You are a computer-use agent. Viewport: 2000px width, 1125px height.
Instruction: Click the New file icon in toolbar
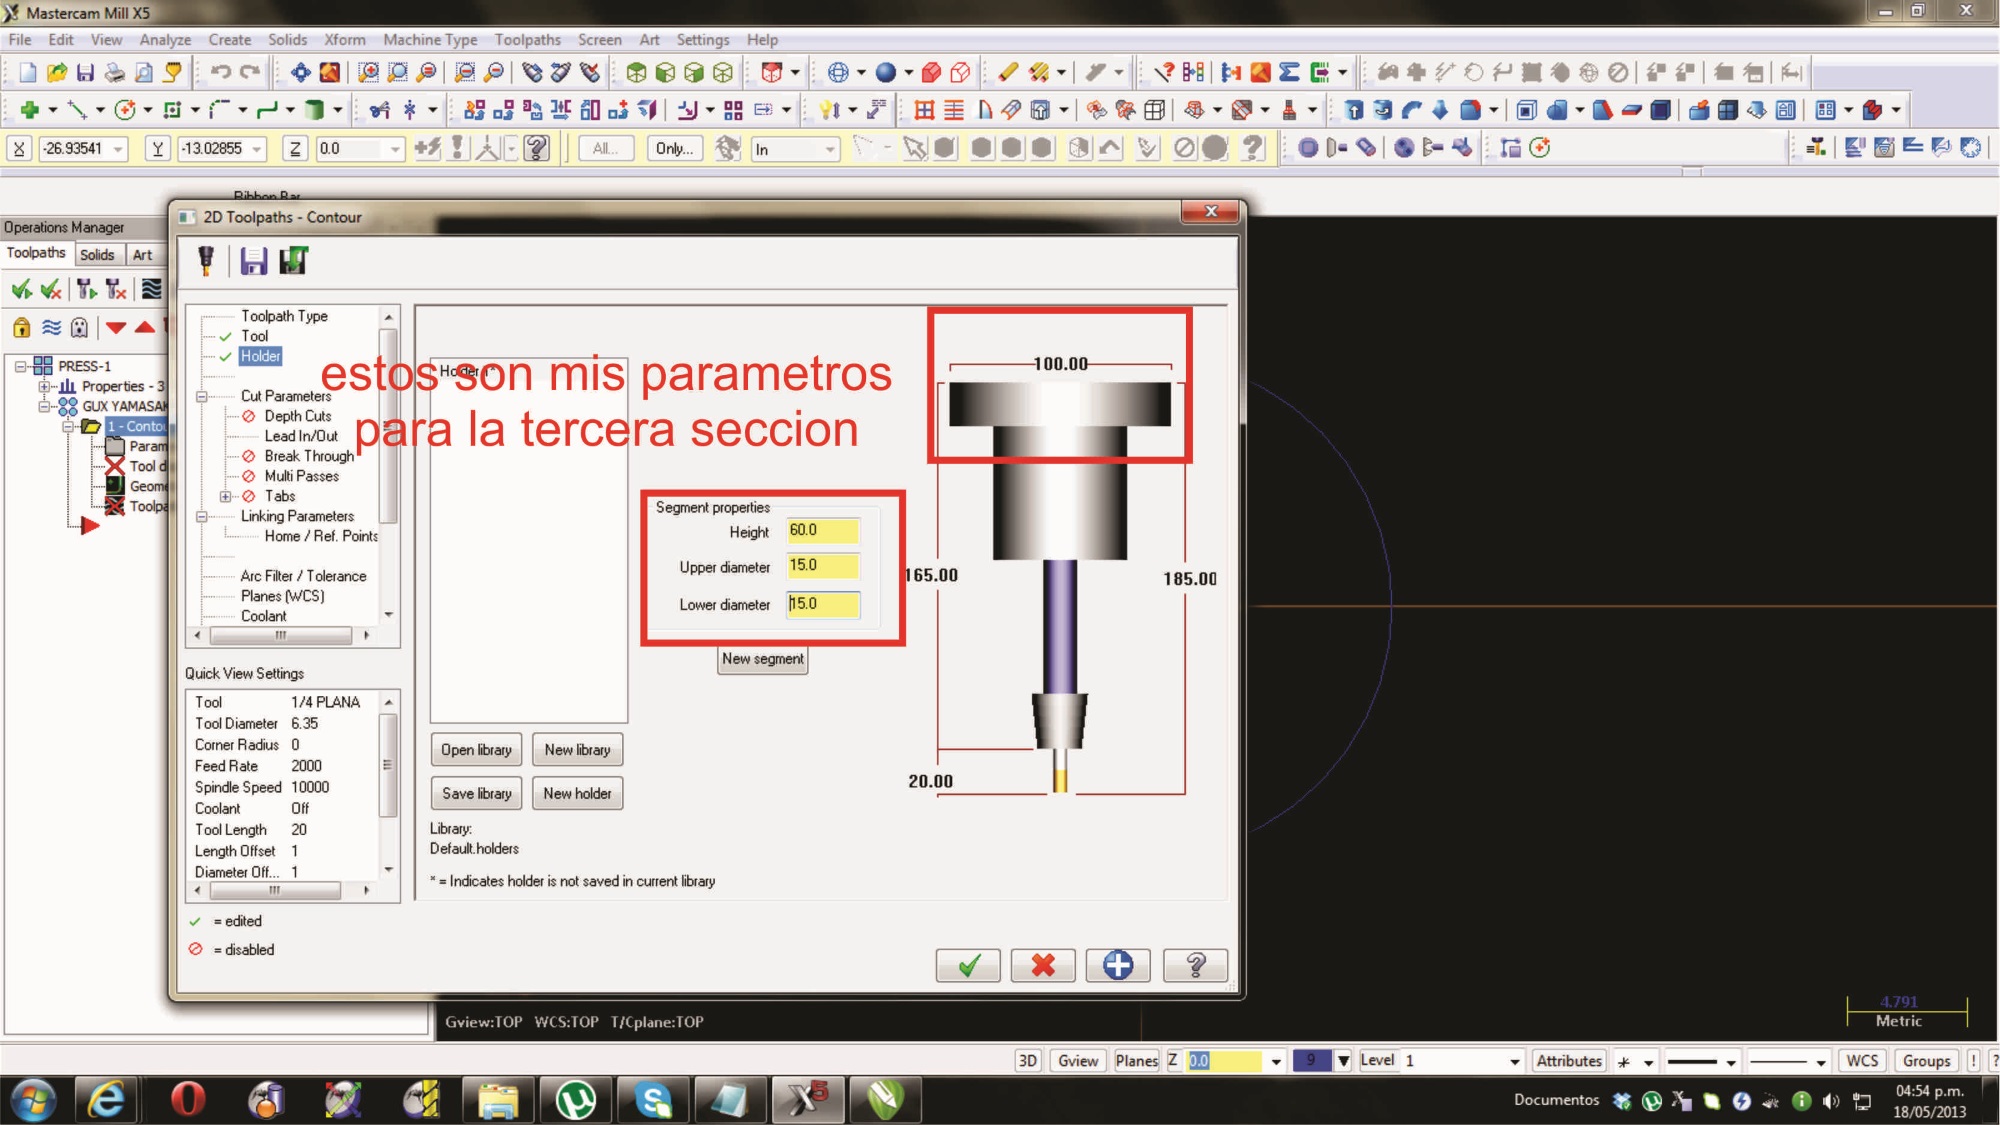tap(27, 72)
